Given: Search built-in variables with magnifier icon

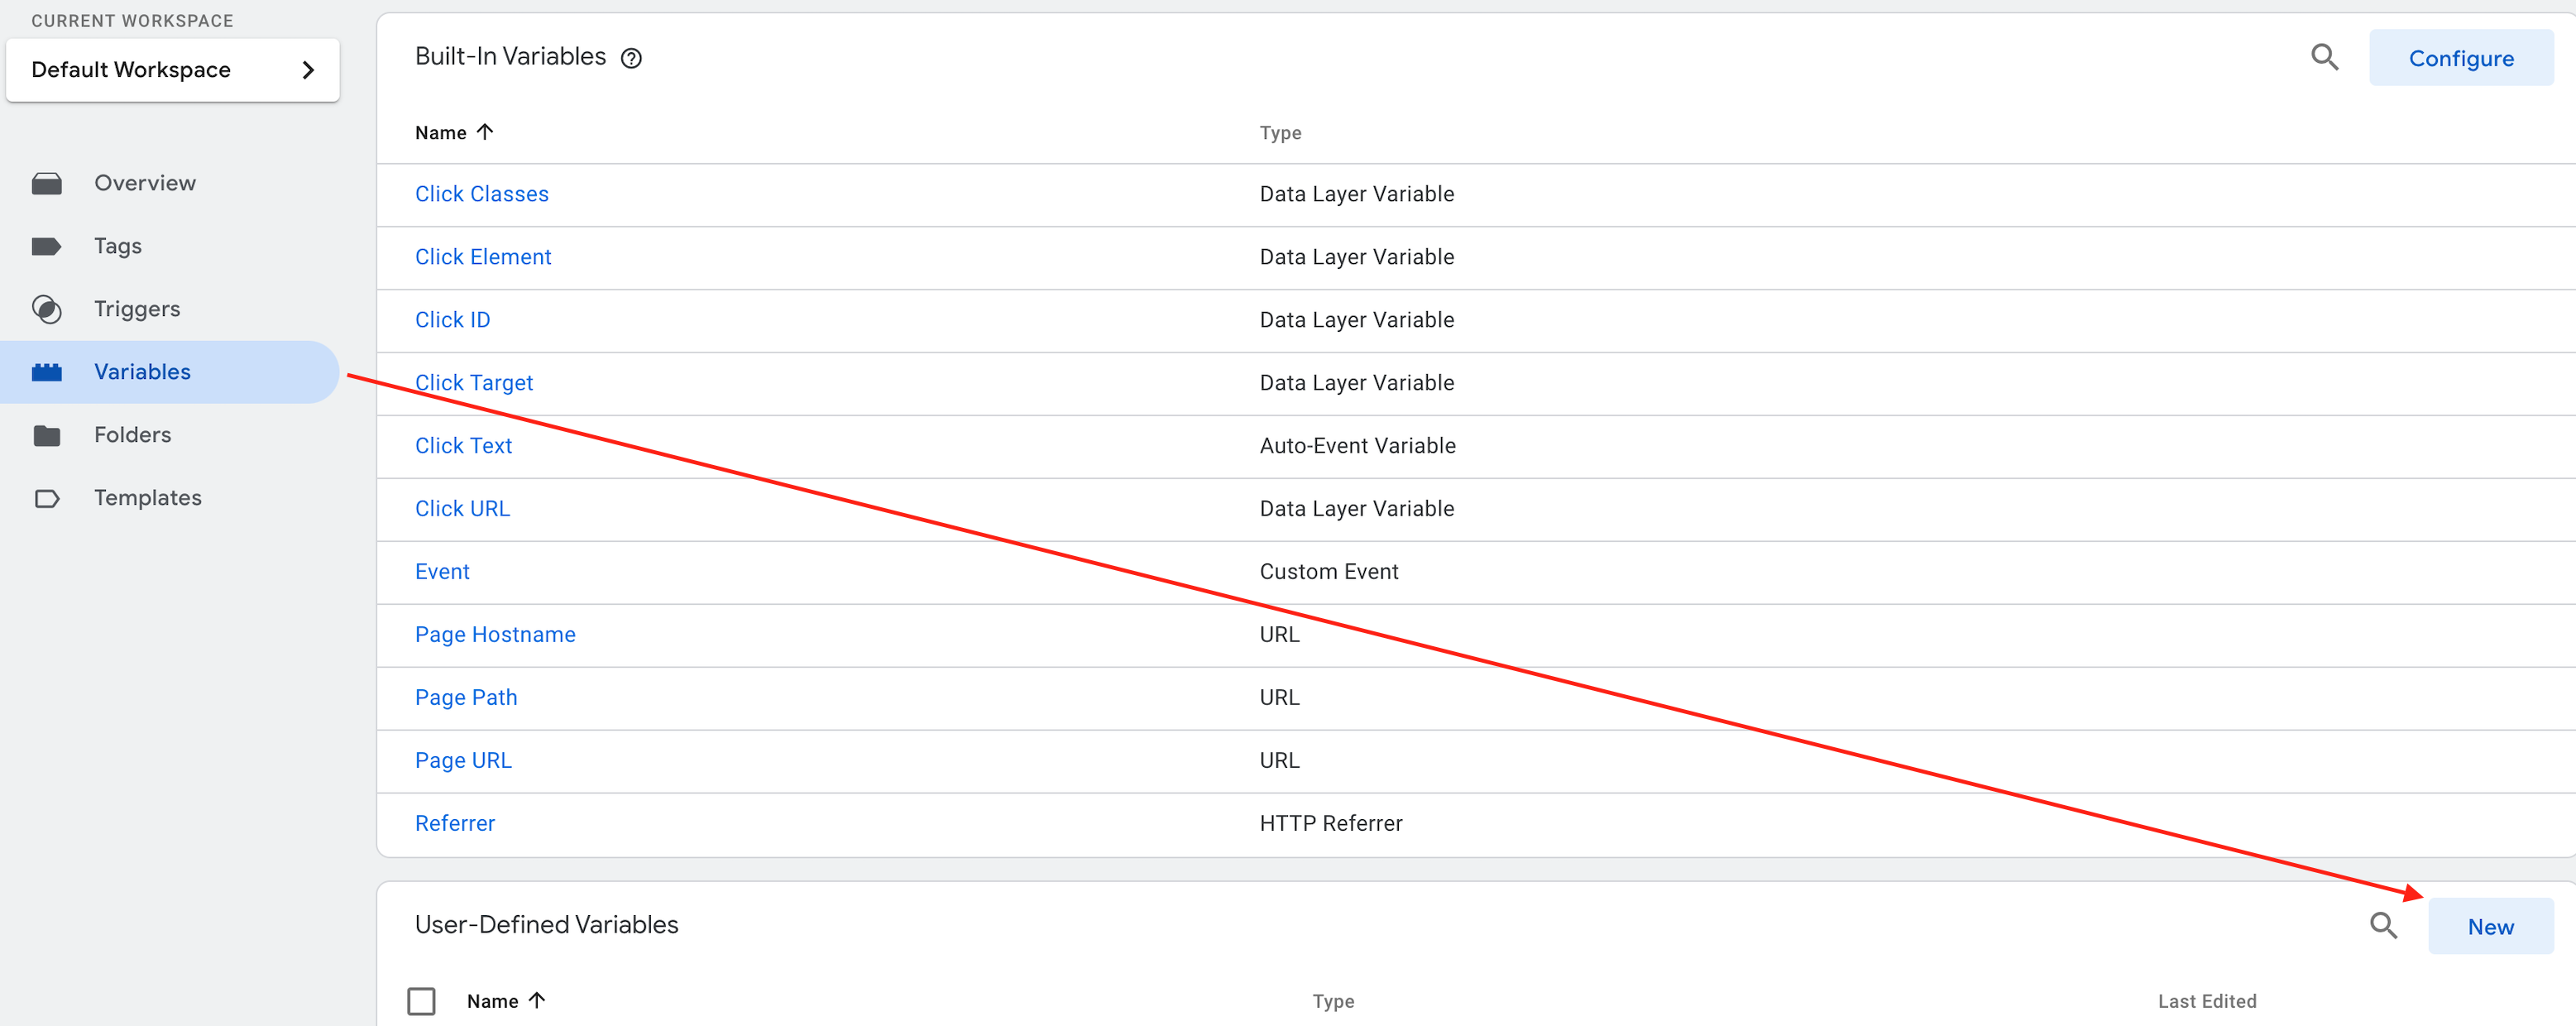Looking at the screenshot, I should pyautogui.click(x=2324, y=58).
